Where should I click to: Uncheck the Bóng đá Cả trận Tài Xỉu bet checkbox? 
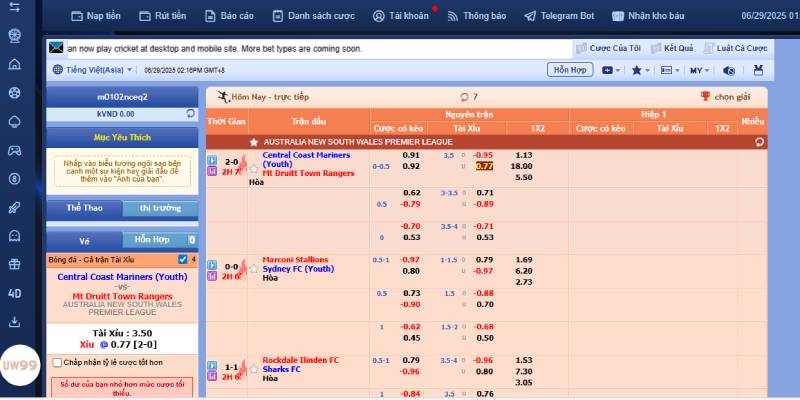(183, 260)
